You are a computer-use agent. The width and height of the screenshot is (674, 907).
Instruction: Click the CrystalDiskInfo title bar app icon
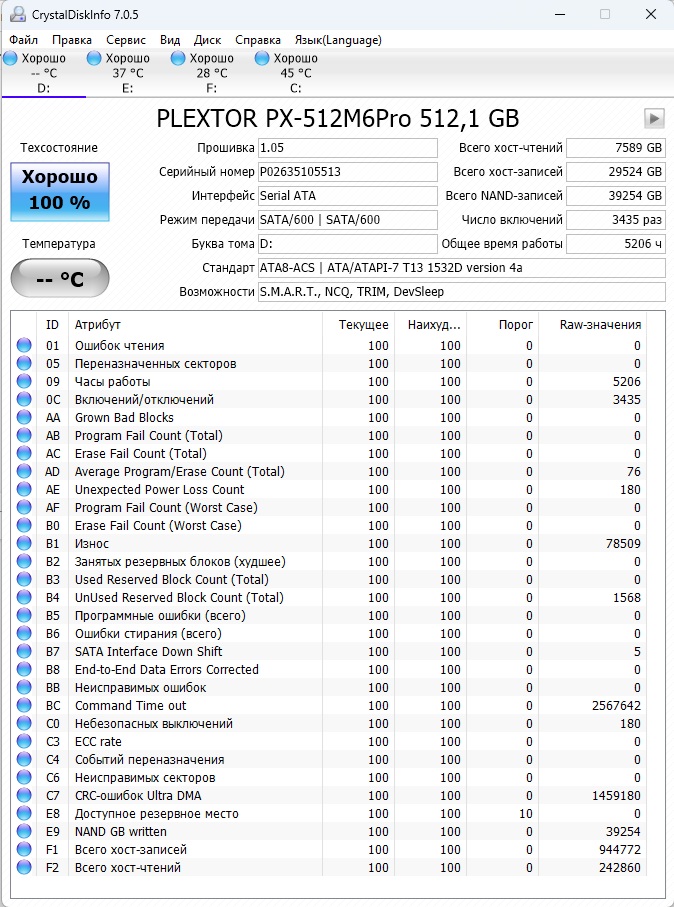(18, 14)
